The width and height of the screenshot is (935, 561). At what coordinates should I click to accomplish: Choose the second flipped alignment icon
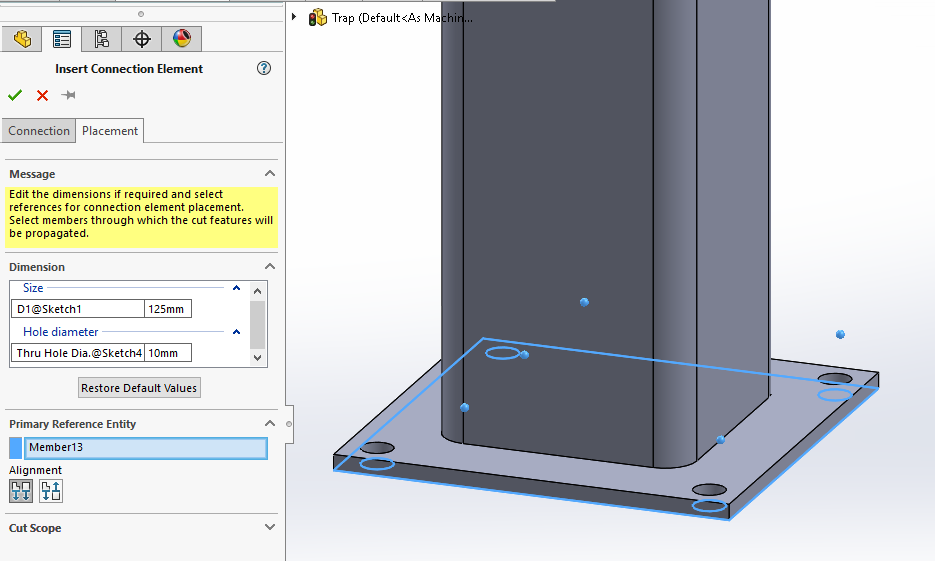coord(51,491)
